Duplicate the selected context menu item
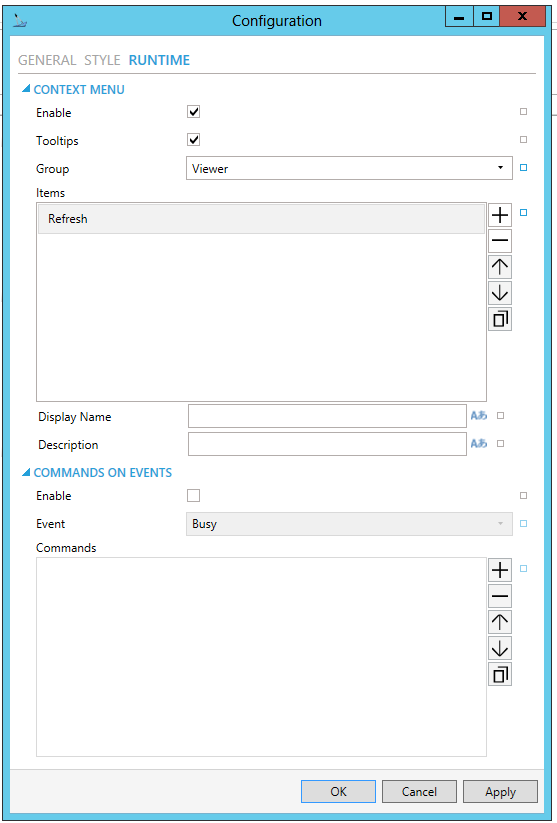 click(500, 319)
